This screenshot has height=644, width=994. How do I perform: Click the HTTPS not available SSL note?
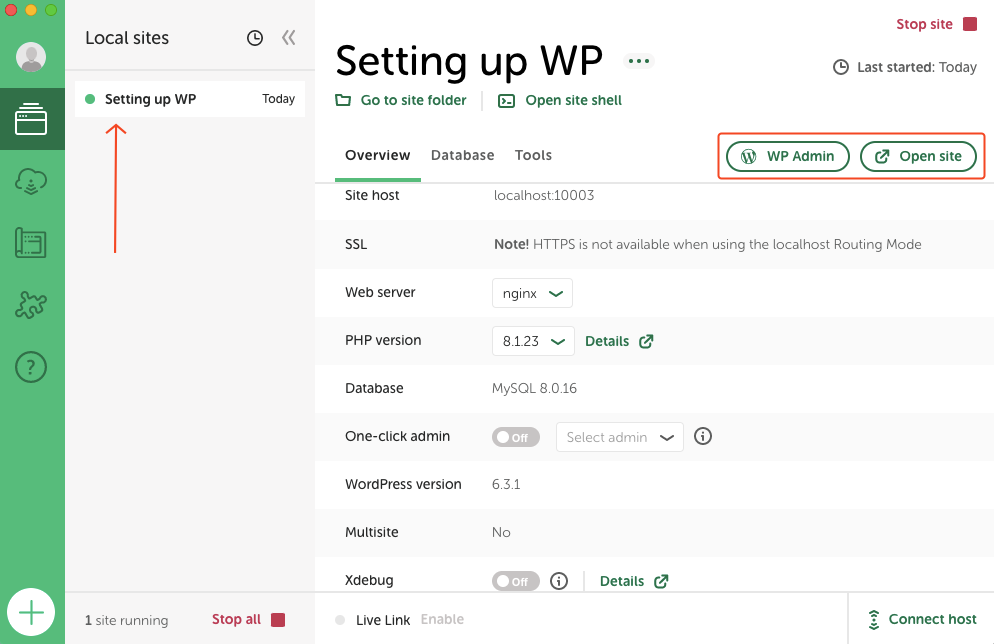(707, 245)
